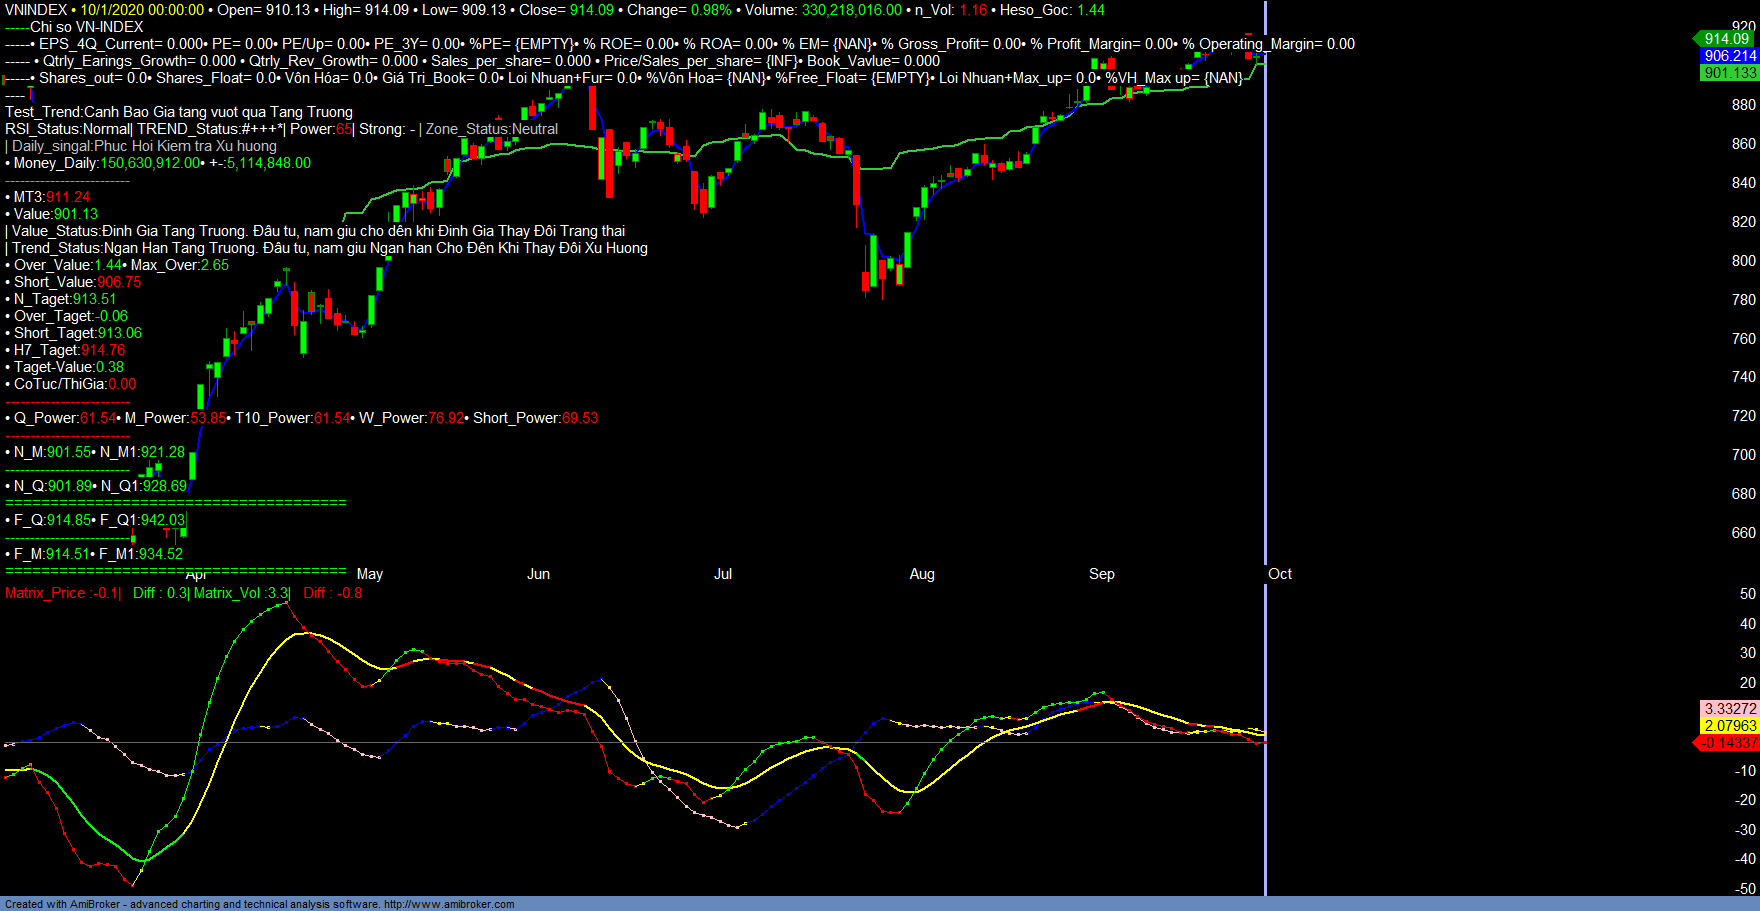Open the amibroker.com link in footer
This screenshot has width=1760, height=911.
(x=449, y=904)
